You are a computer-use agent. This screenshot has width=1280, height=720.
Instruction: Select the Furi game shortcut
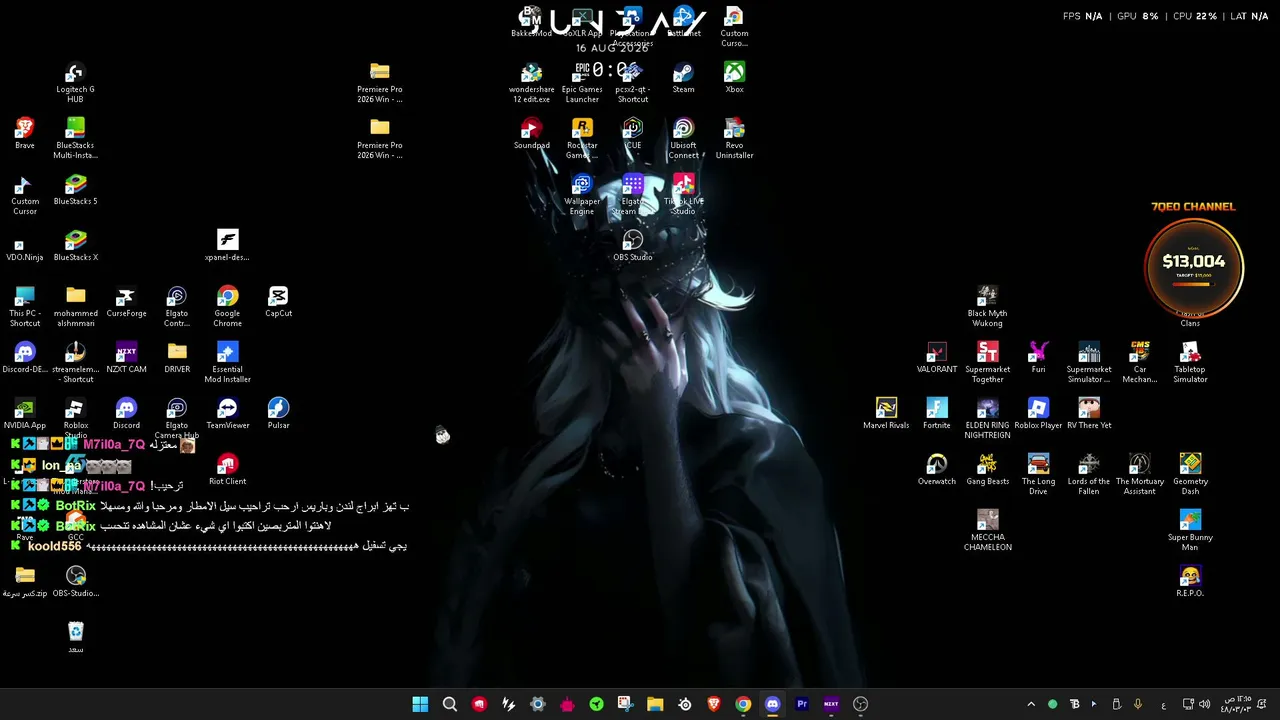[1038, 358]
